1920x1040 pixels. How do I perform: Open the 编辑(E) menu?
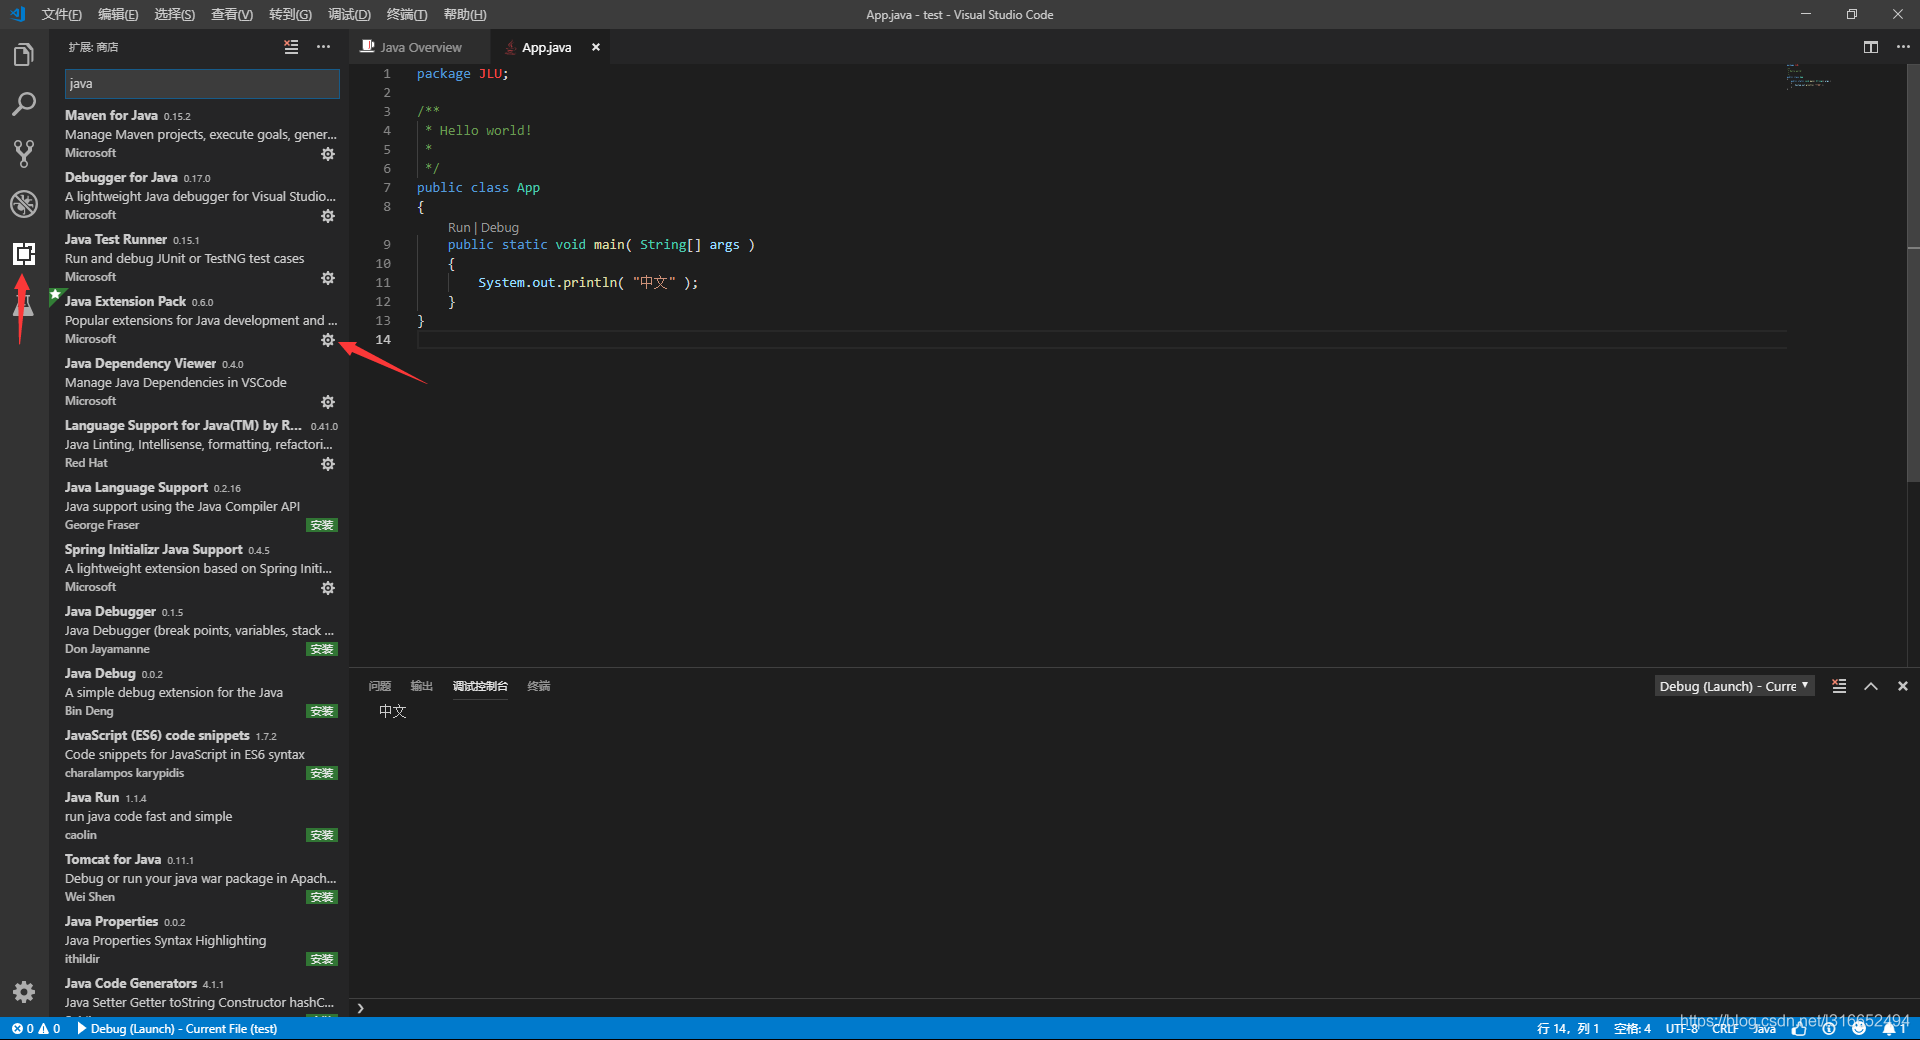click(x=118, y=14)
